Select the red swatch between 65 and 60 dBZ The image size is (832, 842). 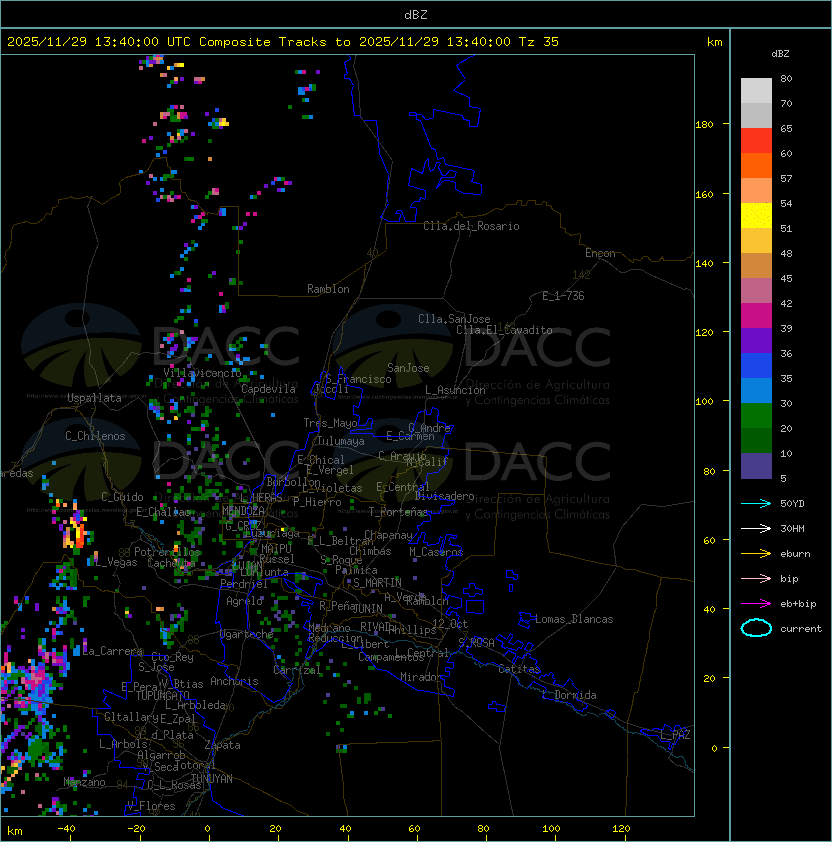[756, 141]
